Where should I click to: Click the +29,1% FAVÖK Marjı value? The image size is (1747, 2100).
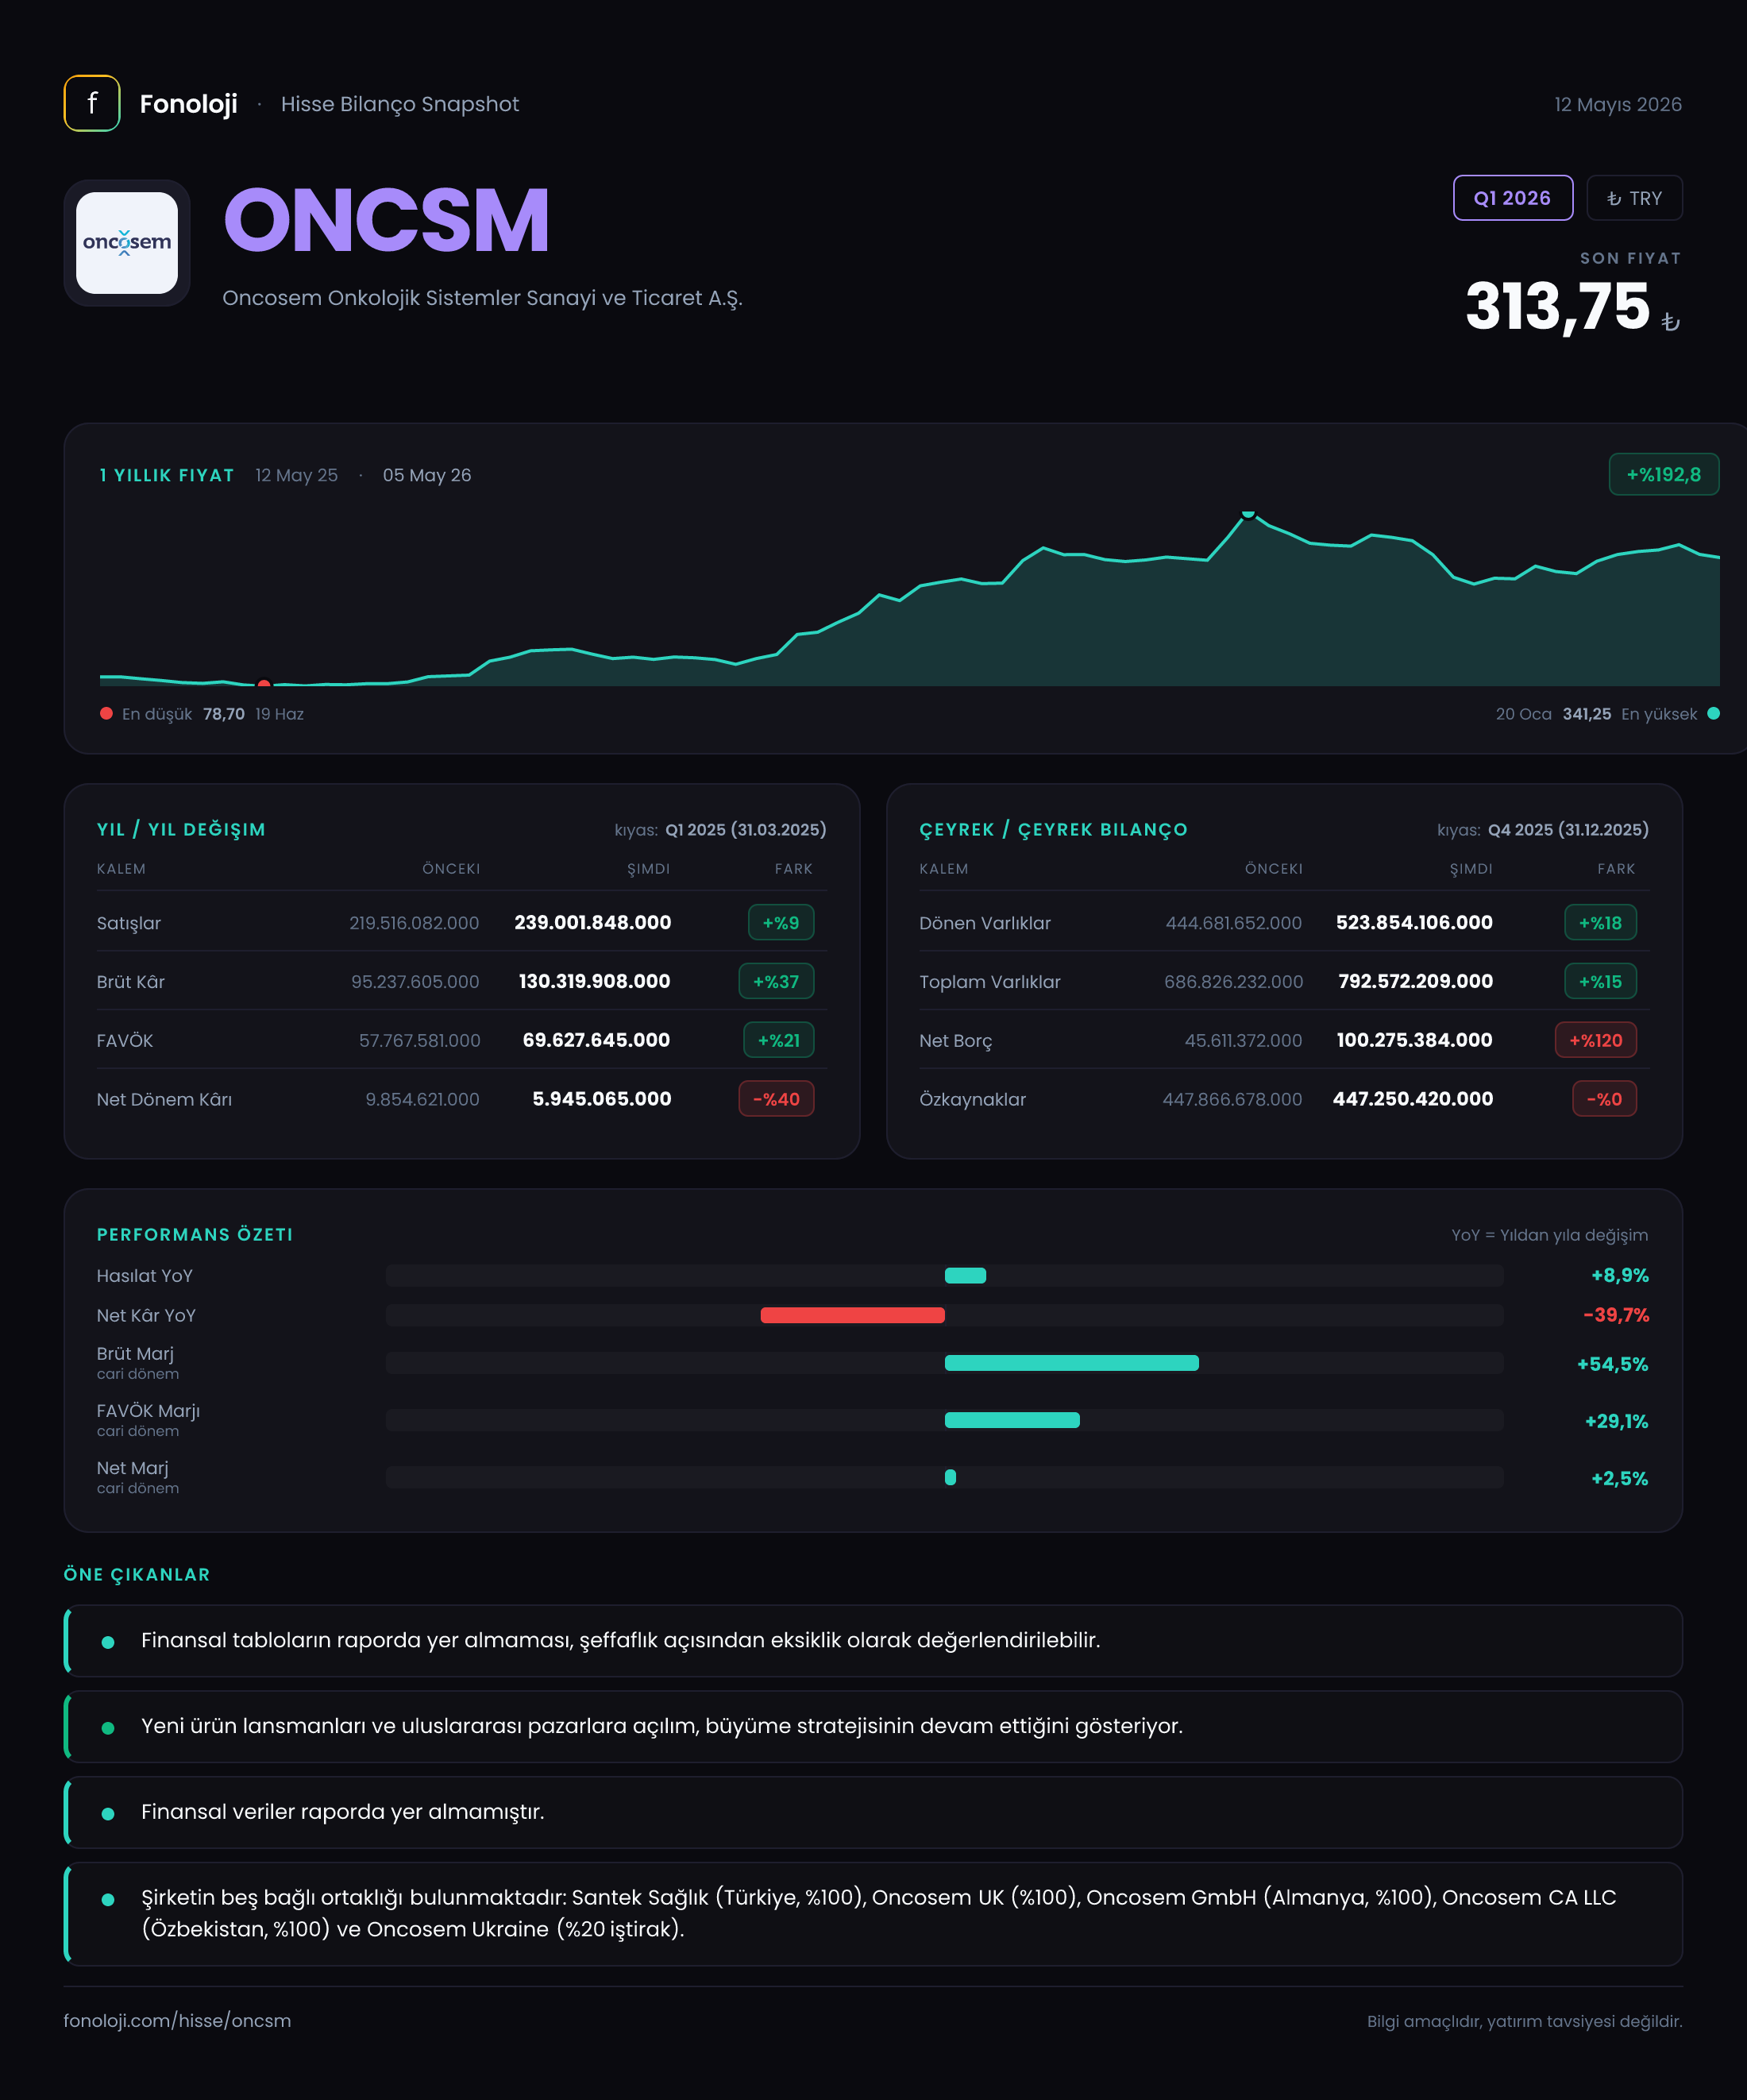(x=1616, y=1421)
